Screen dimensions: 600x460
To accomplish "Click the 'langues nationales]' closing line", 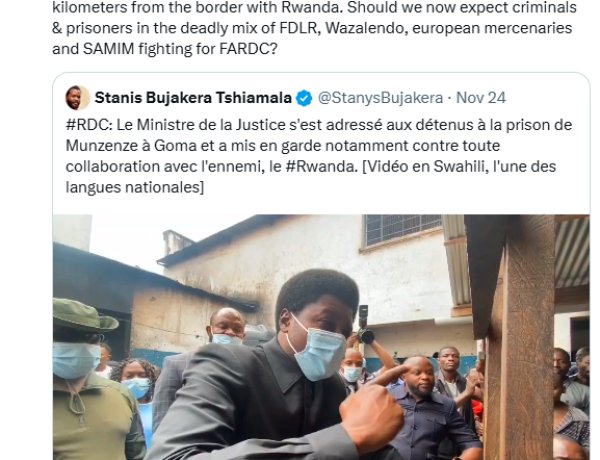I will pyautogui.click(x=135, y=187).
